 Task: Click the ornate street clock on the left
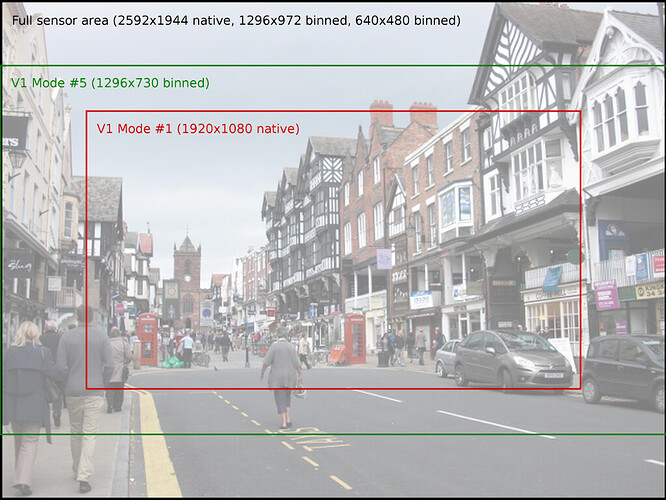[171, 291]
